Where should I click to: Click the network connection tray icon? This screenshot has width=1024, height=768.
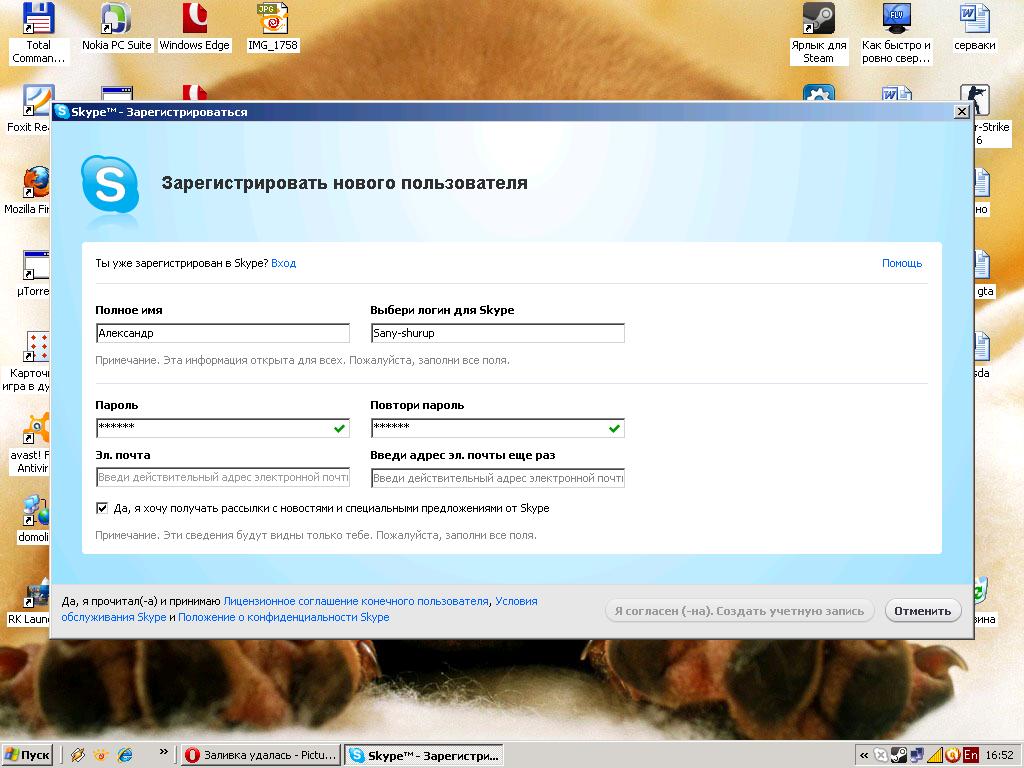point(917,755)
